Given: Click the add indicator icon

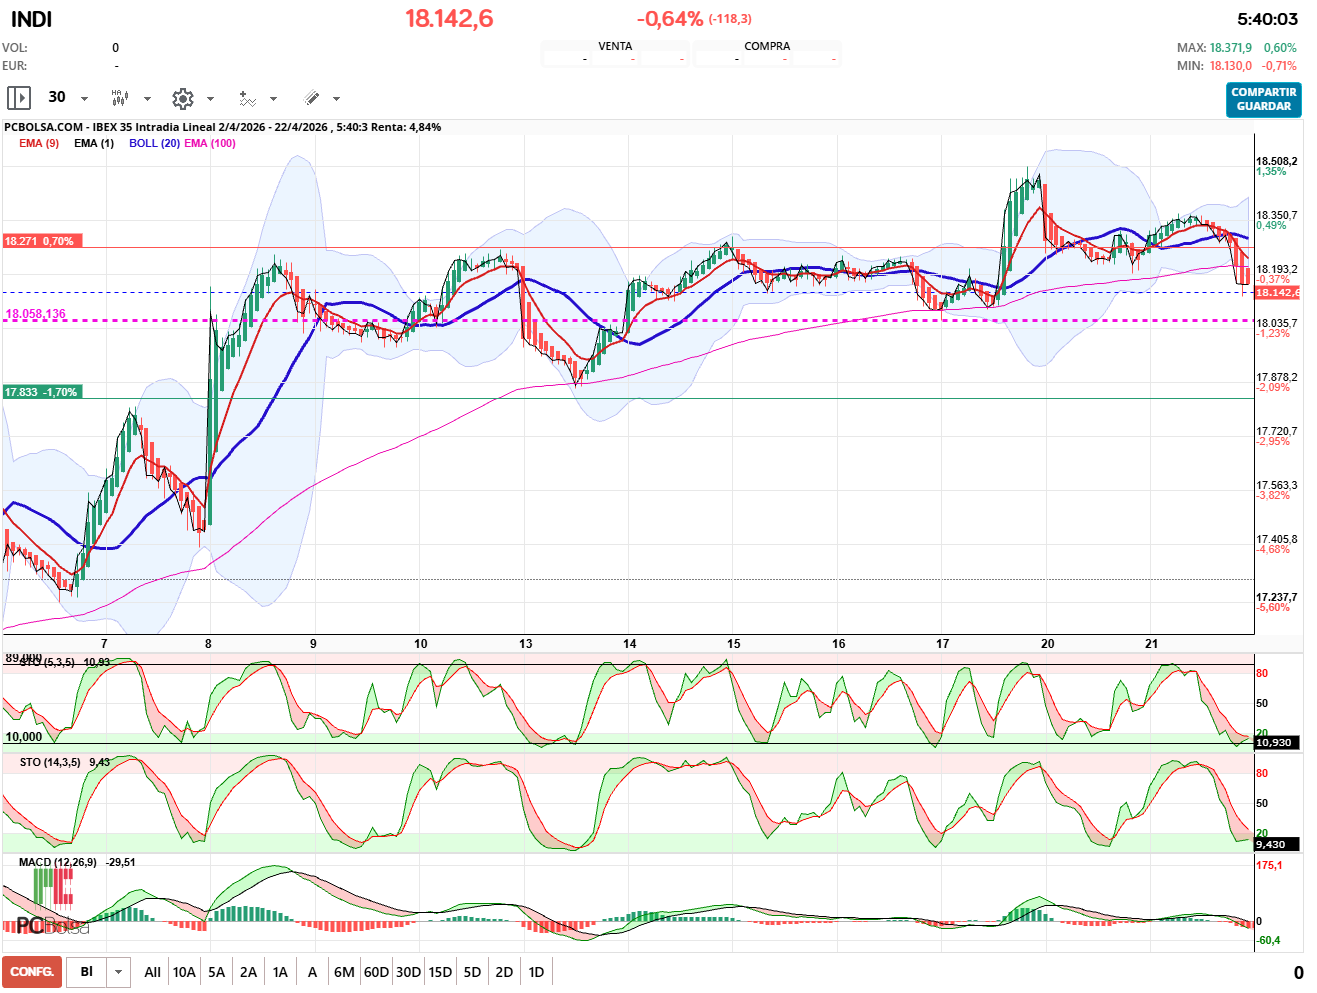Looking at the screenshot, I should point(247,98).
